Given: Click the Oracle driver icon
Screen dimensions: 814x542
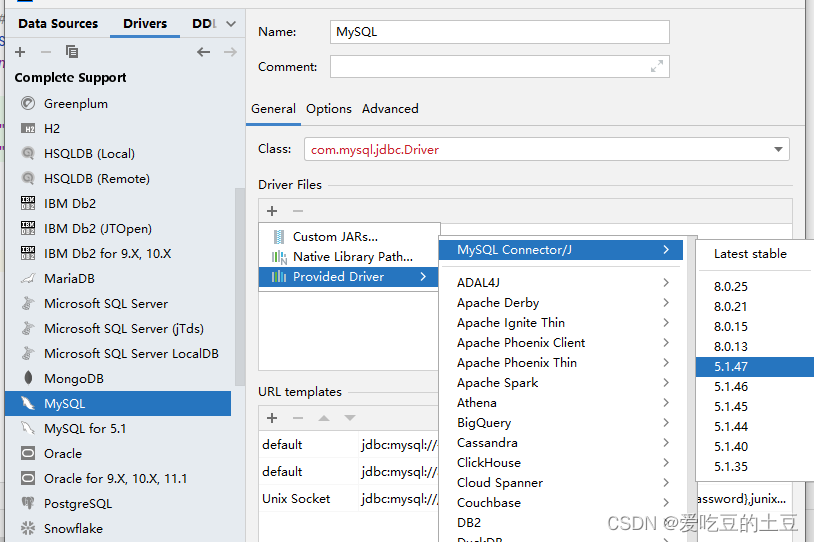Looking at the screenshot, I should 28,453.
